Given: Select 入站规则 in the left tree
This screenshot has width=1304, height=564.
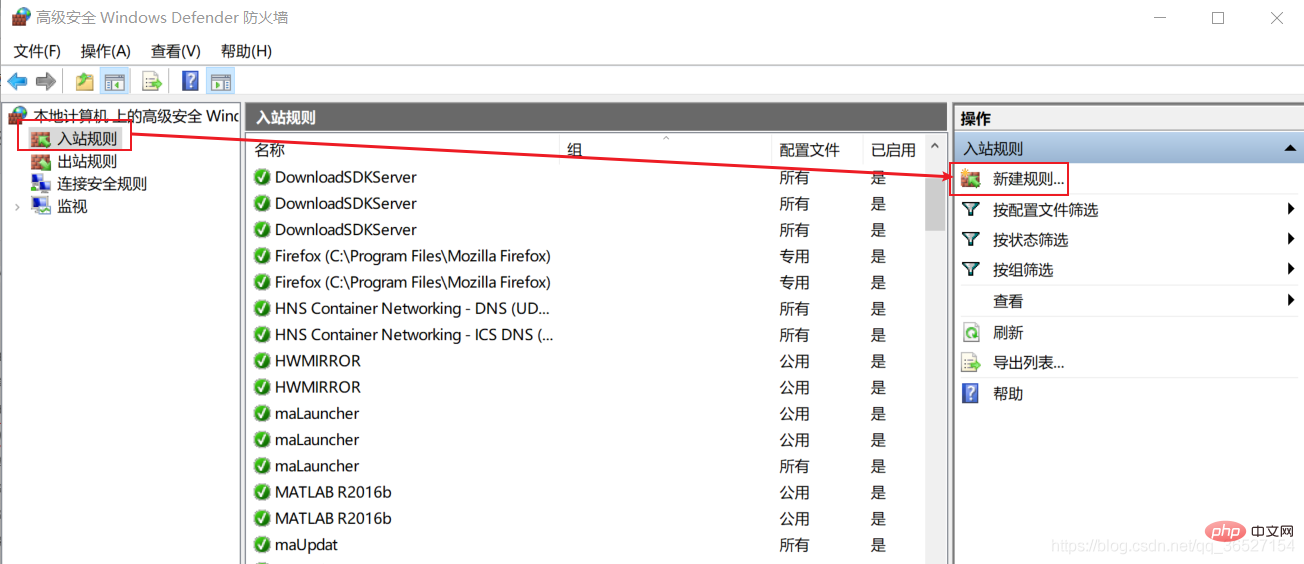Looking at the screenshot, I should [87, 139].
